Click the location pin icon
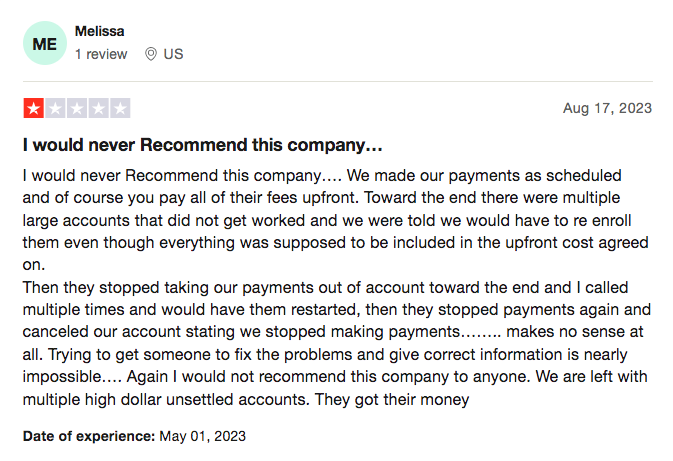 (151, 54)
